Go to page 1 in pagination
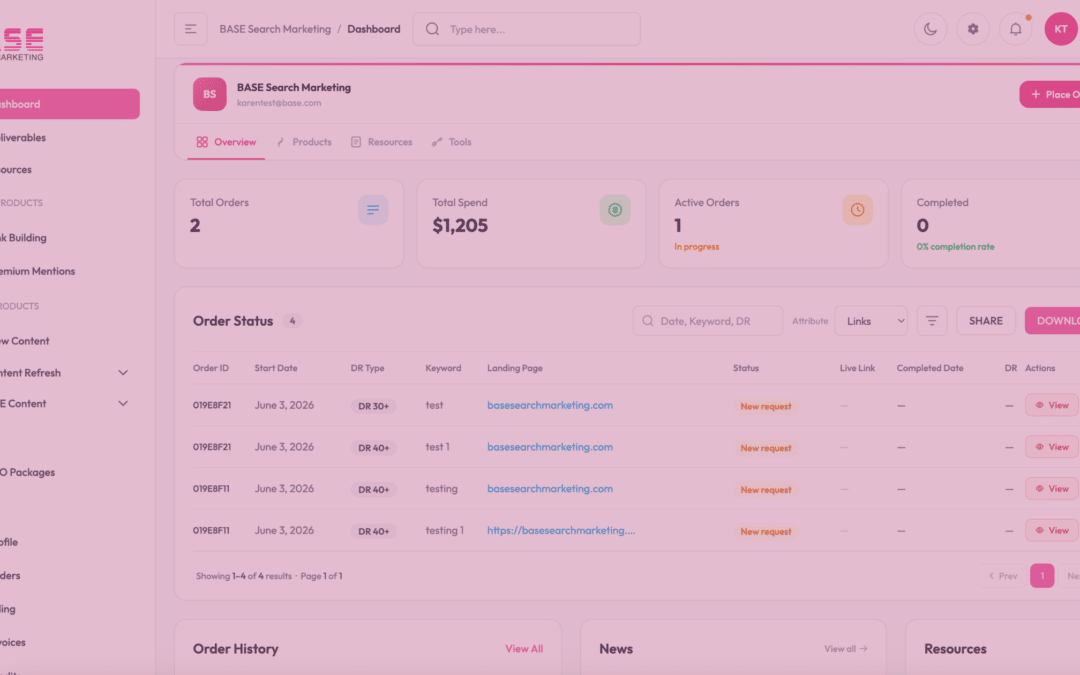The width and height of the screenshot is (1080, 675). click(1042, 576)
